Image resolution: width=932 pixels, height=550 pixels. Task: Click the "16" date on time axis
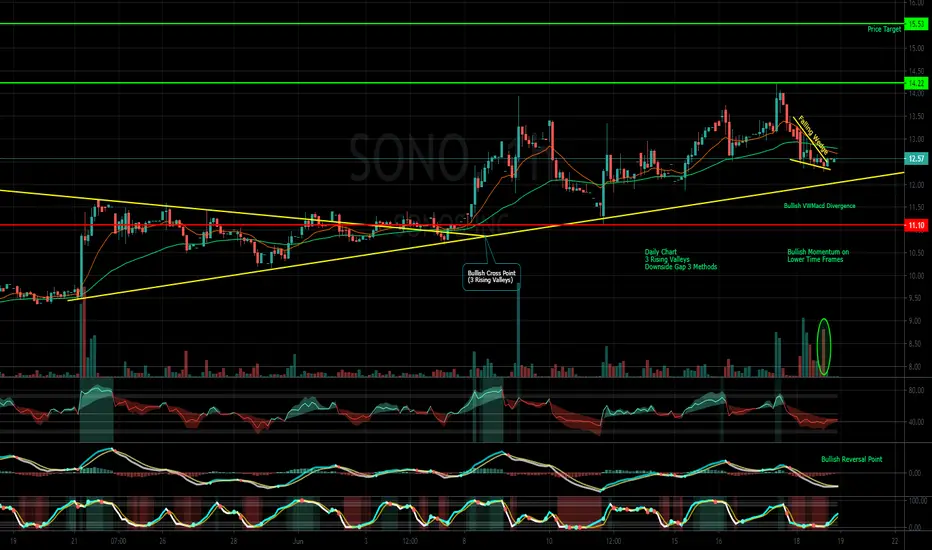(719, 541)
